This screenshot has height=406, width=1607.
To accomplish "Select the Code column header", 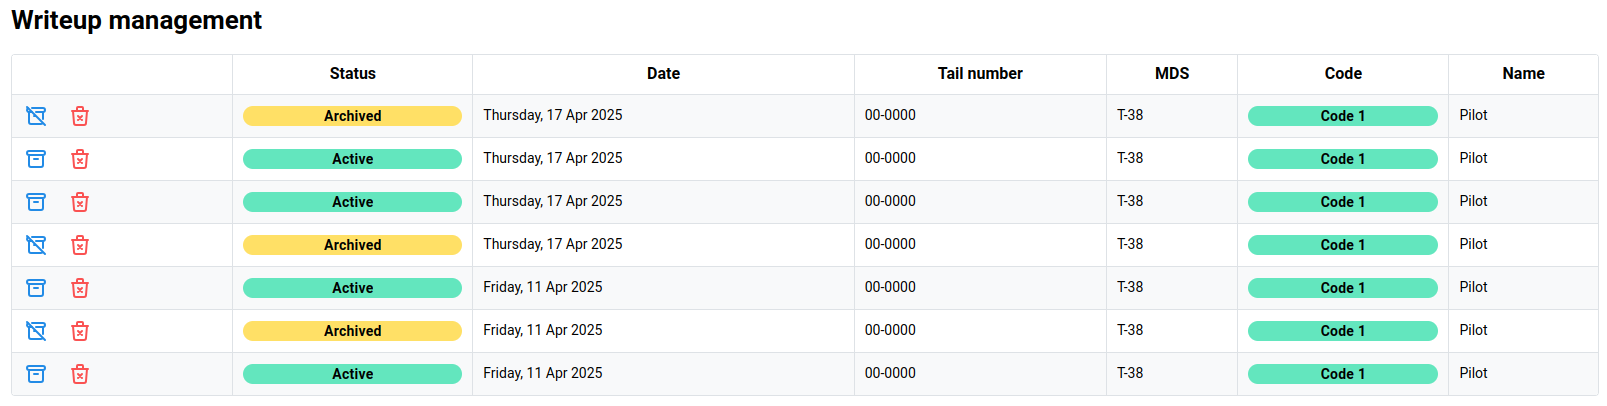I will click(1343, 74).
